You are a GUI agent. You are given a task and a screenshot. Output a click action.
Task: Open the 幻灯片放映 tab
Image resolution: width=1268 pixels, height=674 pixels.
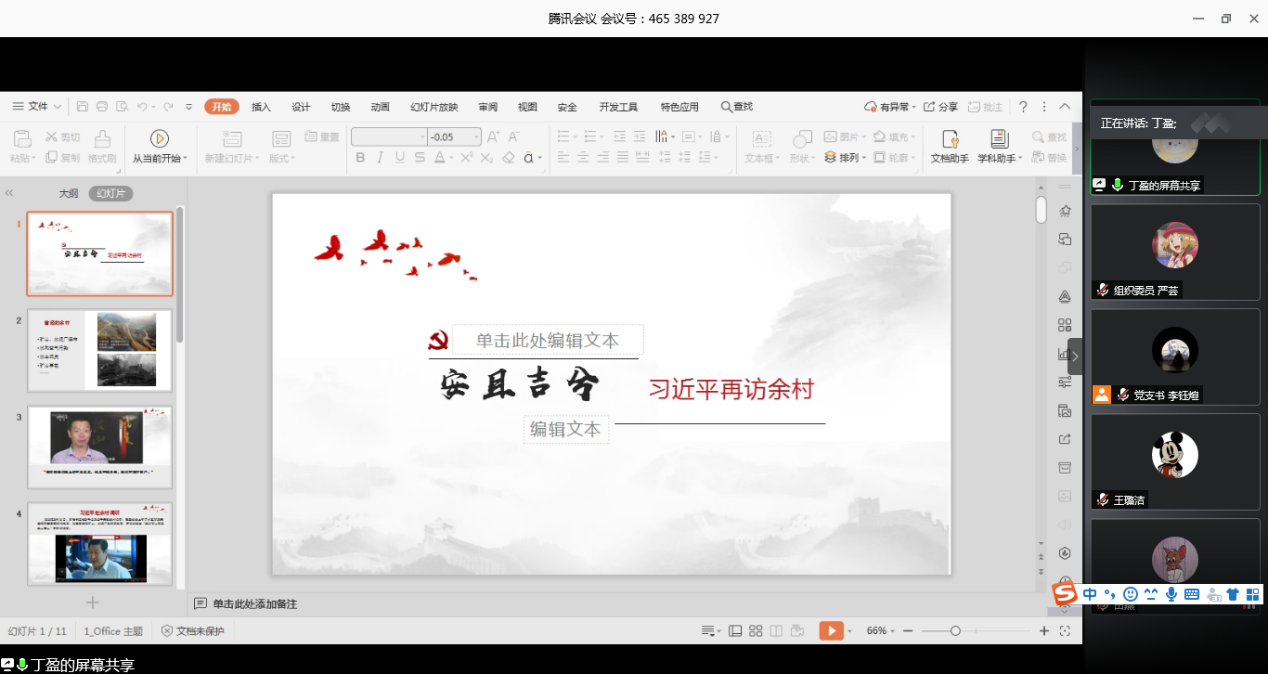coord(434,107)
